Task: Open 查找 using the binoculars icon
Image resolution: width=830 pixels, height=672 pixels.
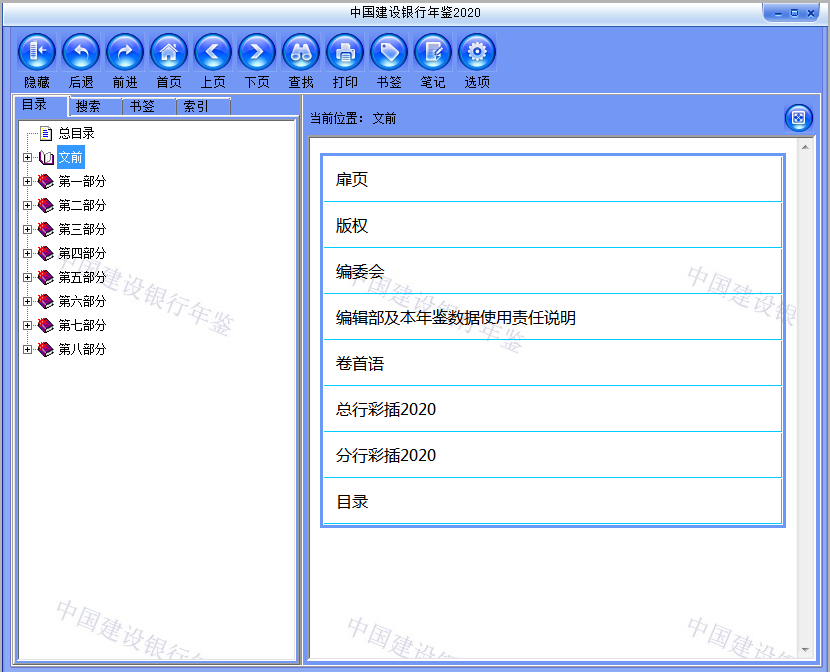Action: tap(301, 52)
